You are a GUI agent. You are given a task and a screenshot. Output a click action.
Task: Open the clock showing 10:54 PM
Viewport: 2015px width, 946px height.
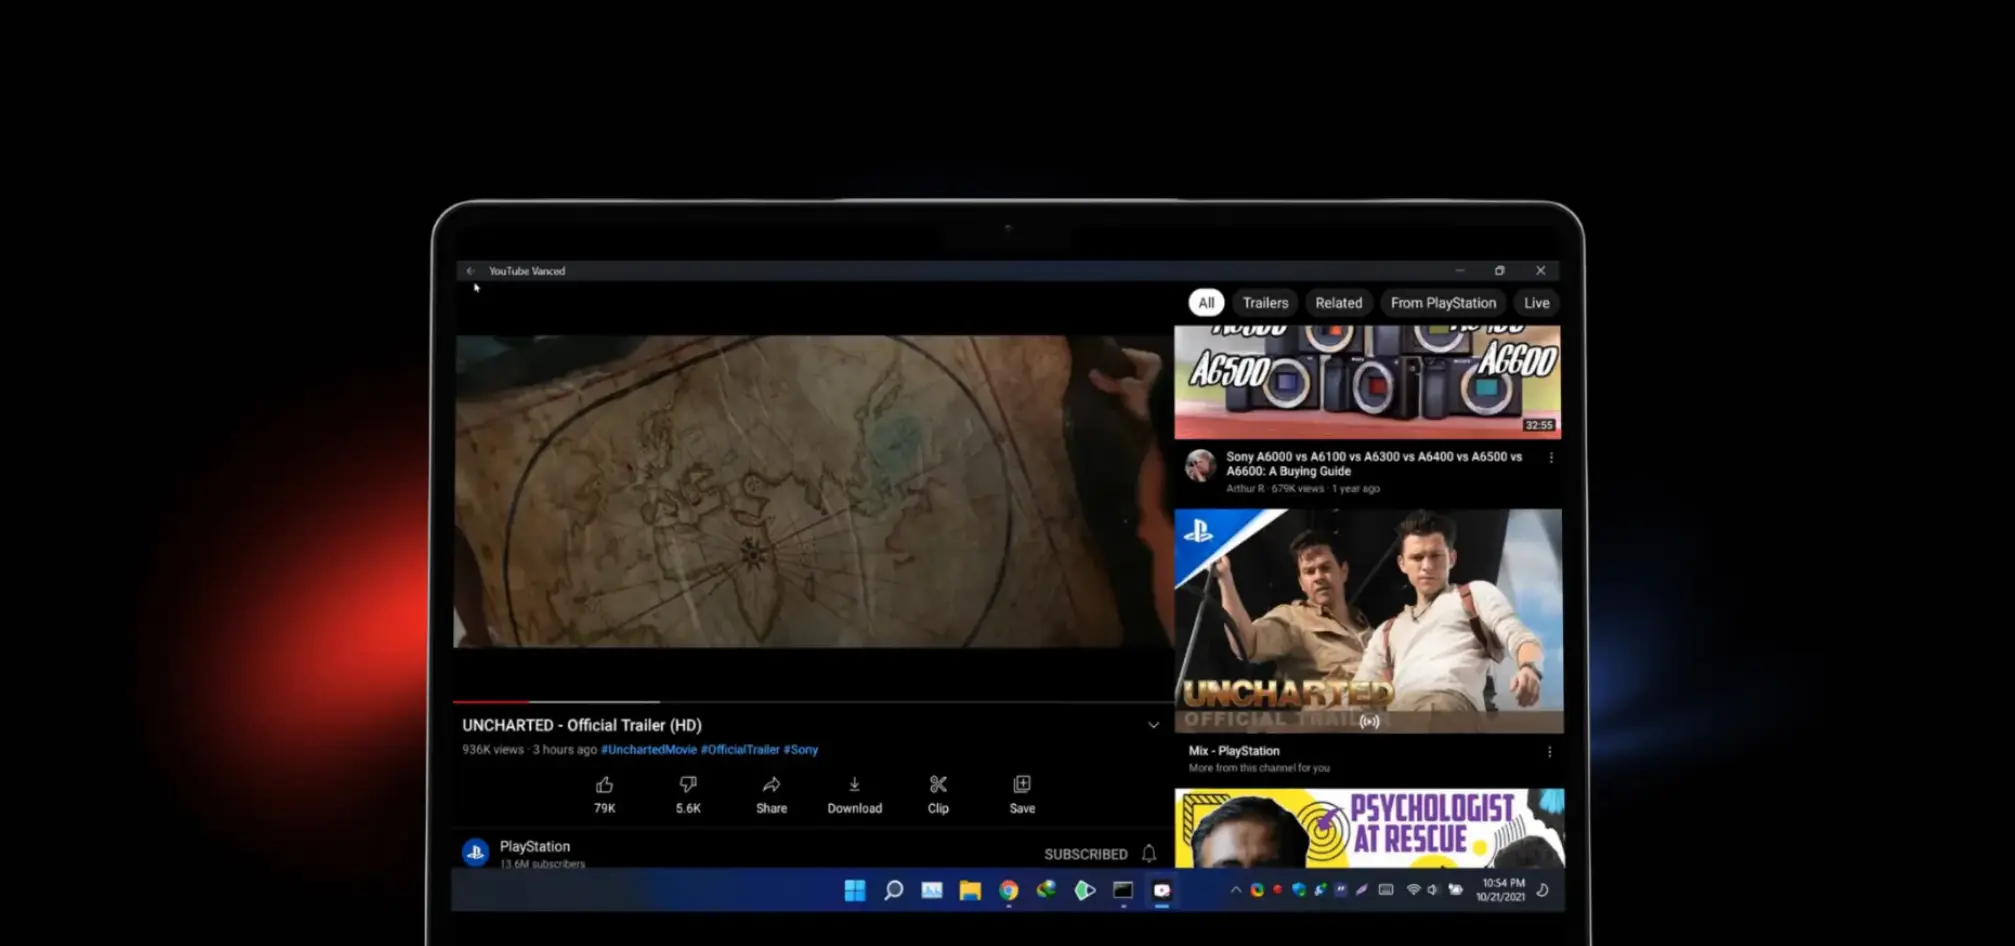pos(1501,890)
